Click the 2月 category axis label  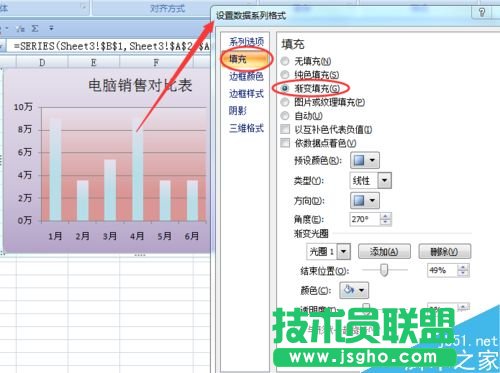click(x=82, y=236)
